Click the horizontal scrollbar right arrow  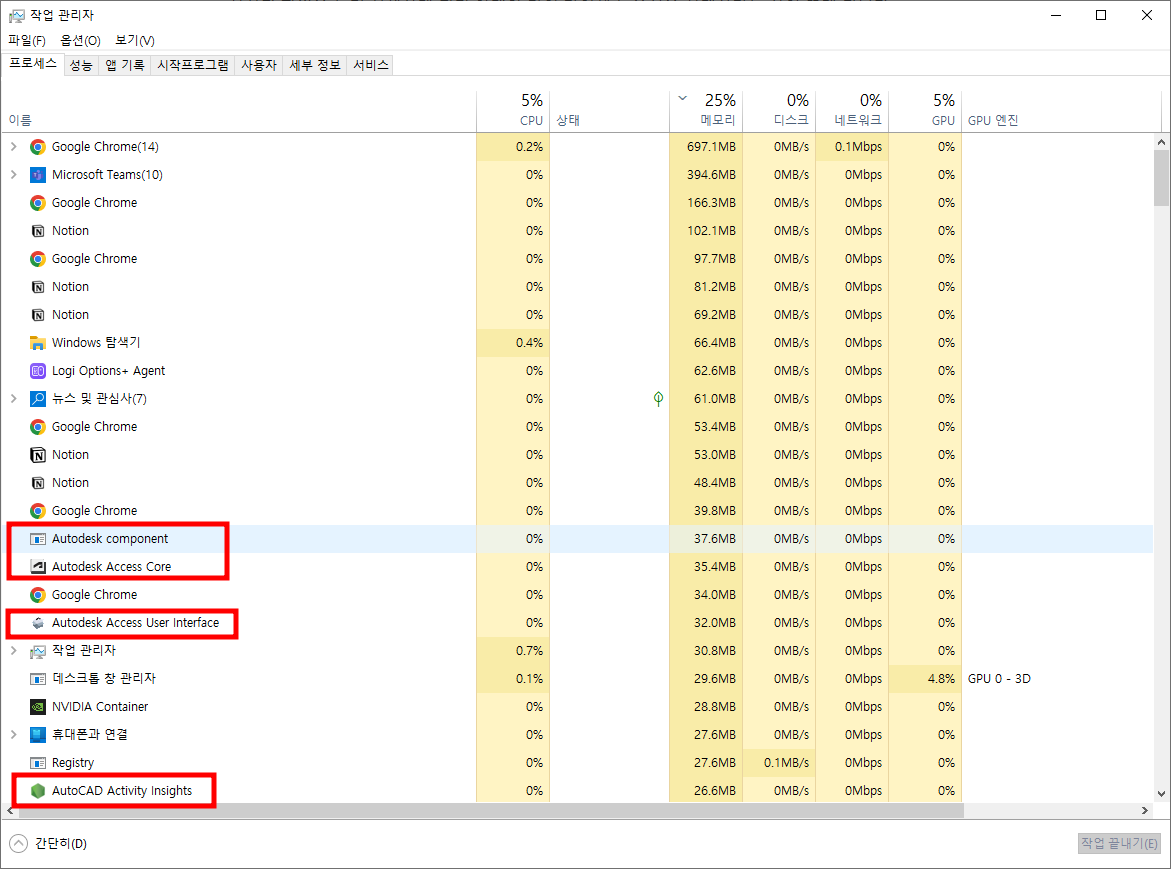[1145, 811]
